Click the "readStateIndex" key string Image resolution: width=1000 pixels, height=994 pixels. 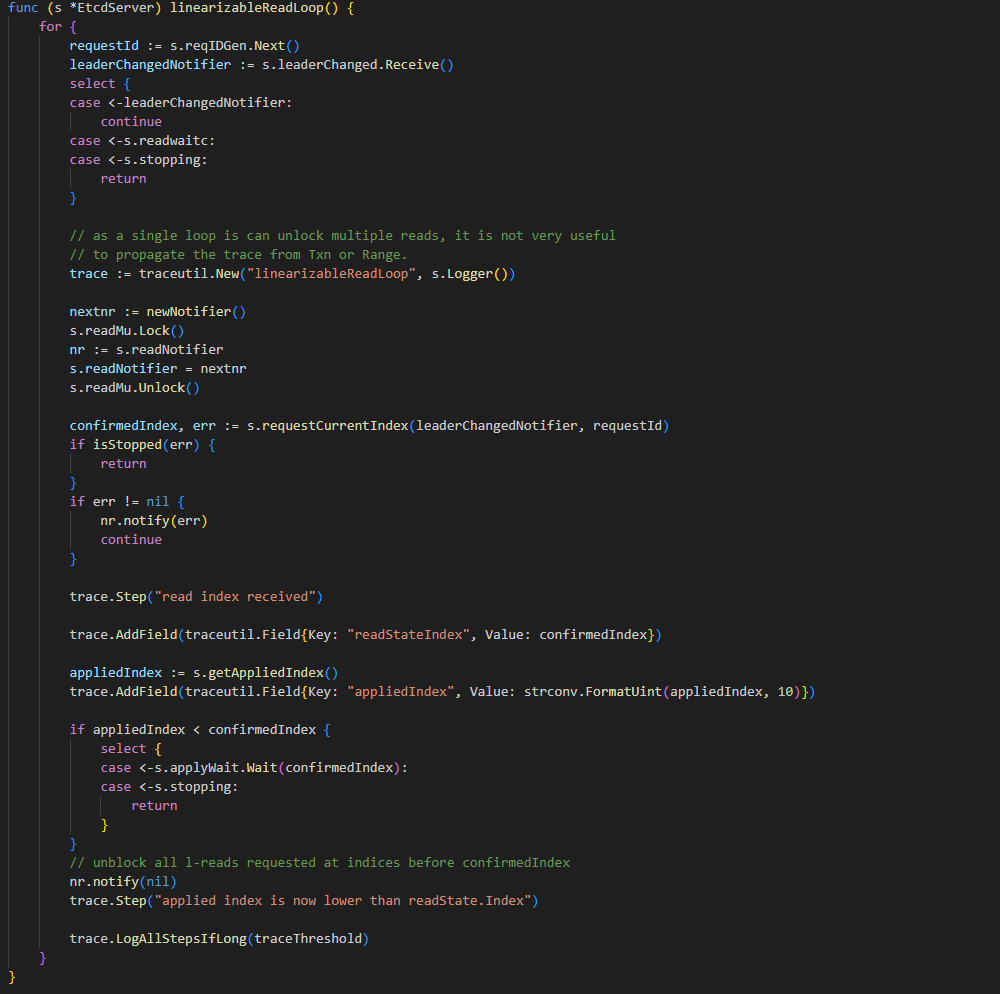(x=408, y=635)
